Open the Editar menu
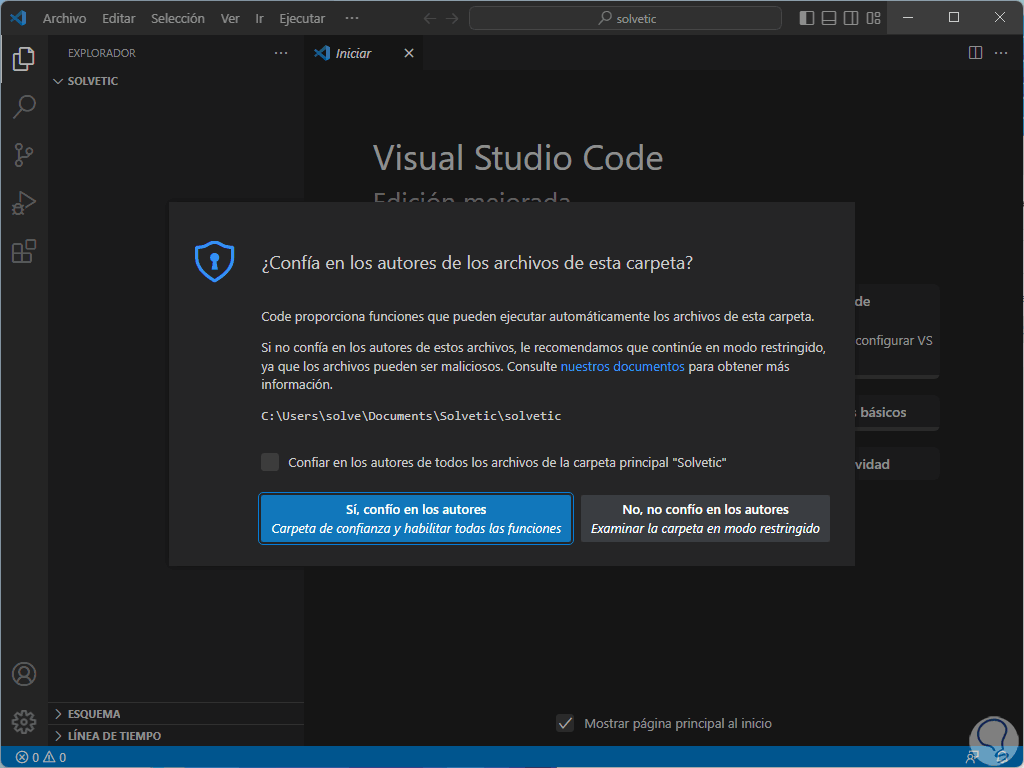 click(x=118, y=18)
